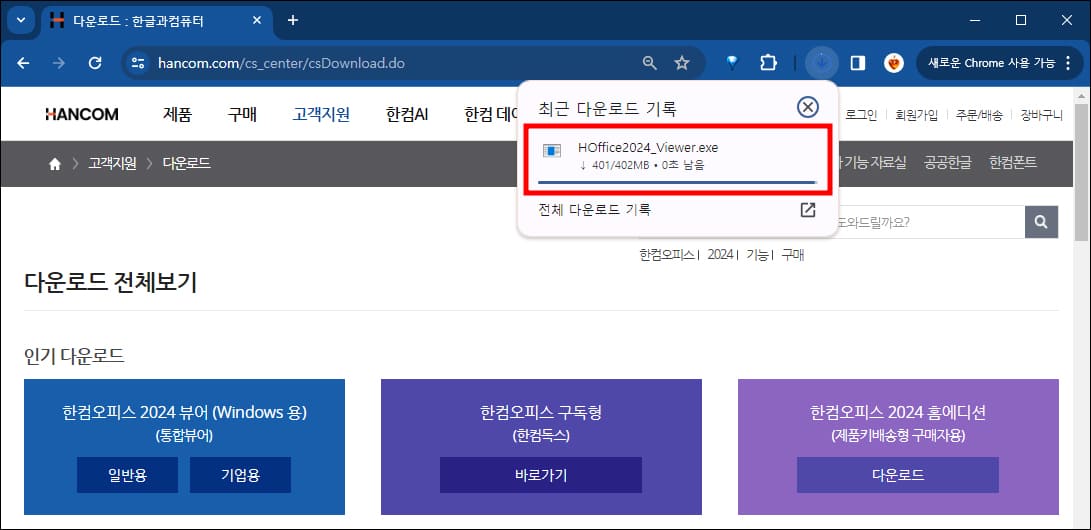
Task: Click the scrollbar up arrow
Action: coord(1082,95)
